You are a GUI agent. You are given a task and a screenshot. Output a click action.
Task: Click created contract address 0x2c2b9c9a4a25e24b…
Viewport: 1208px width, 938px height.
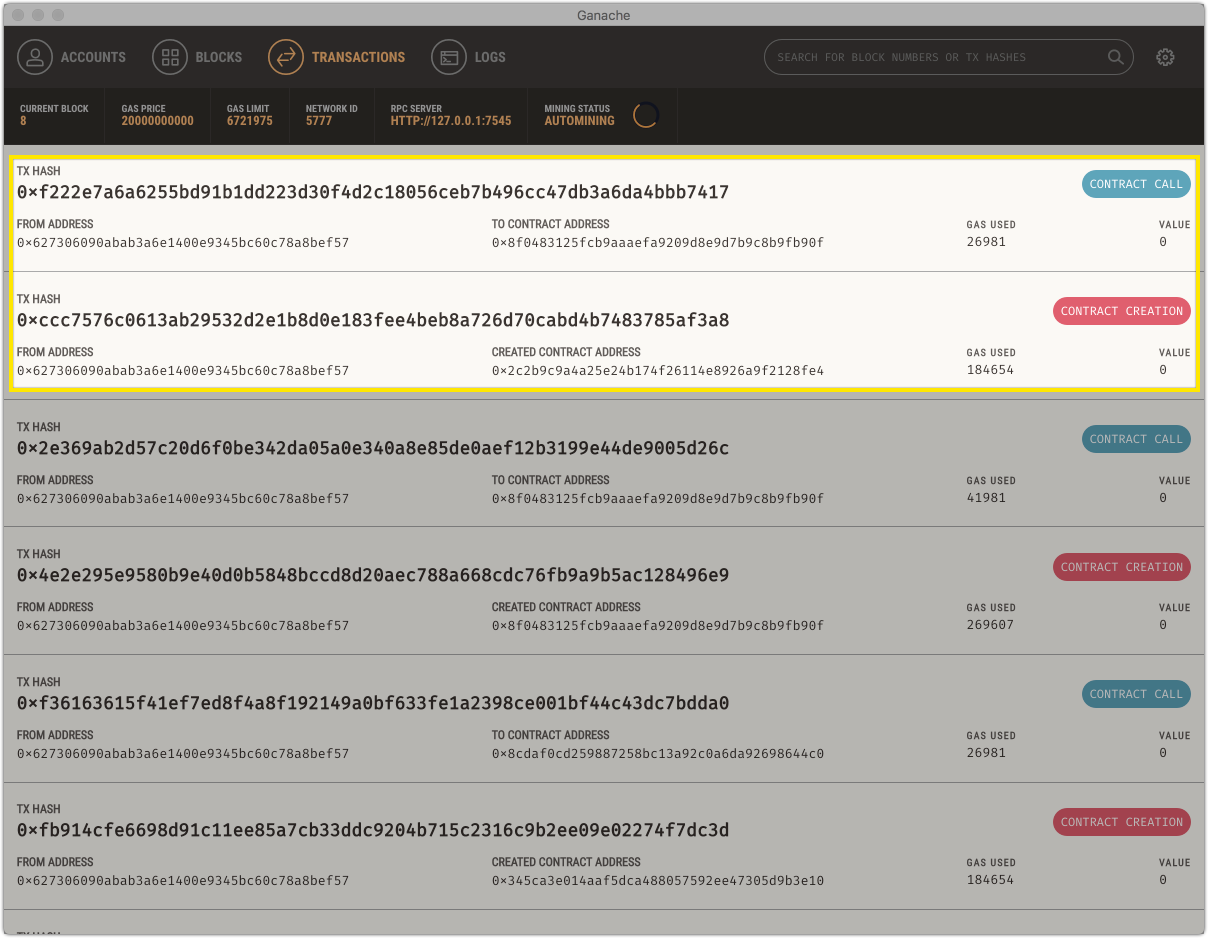click(658, 371)
